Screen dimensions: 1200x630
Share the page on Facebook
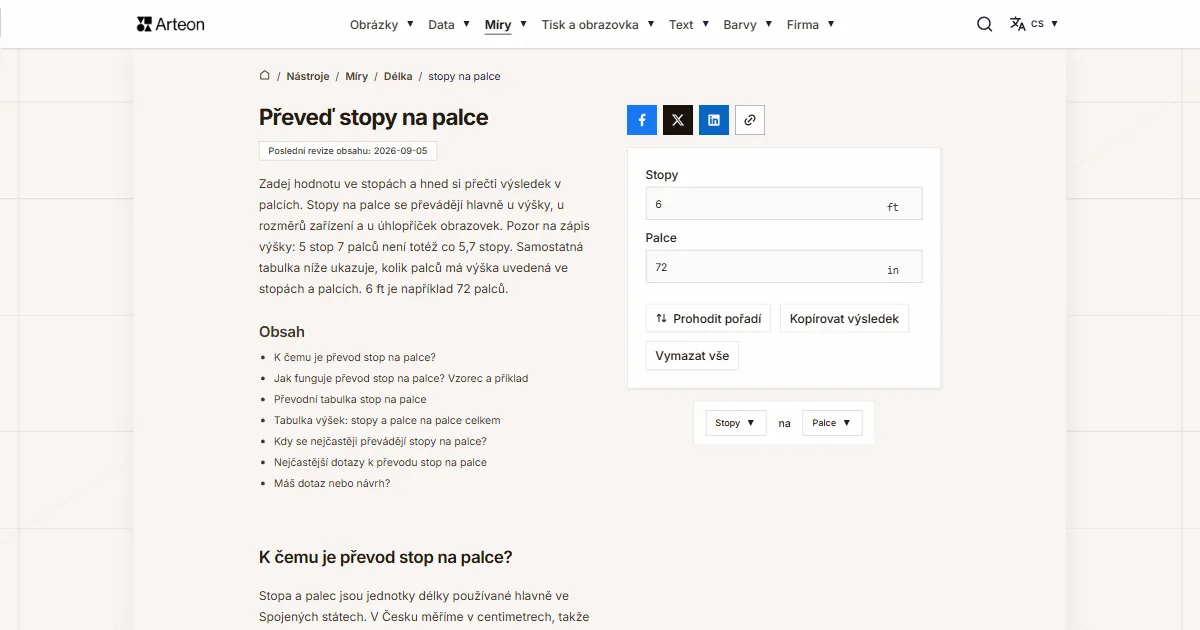pyautogui.click(x=642, y=120)
